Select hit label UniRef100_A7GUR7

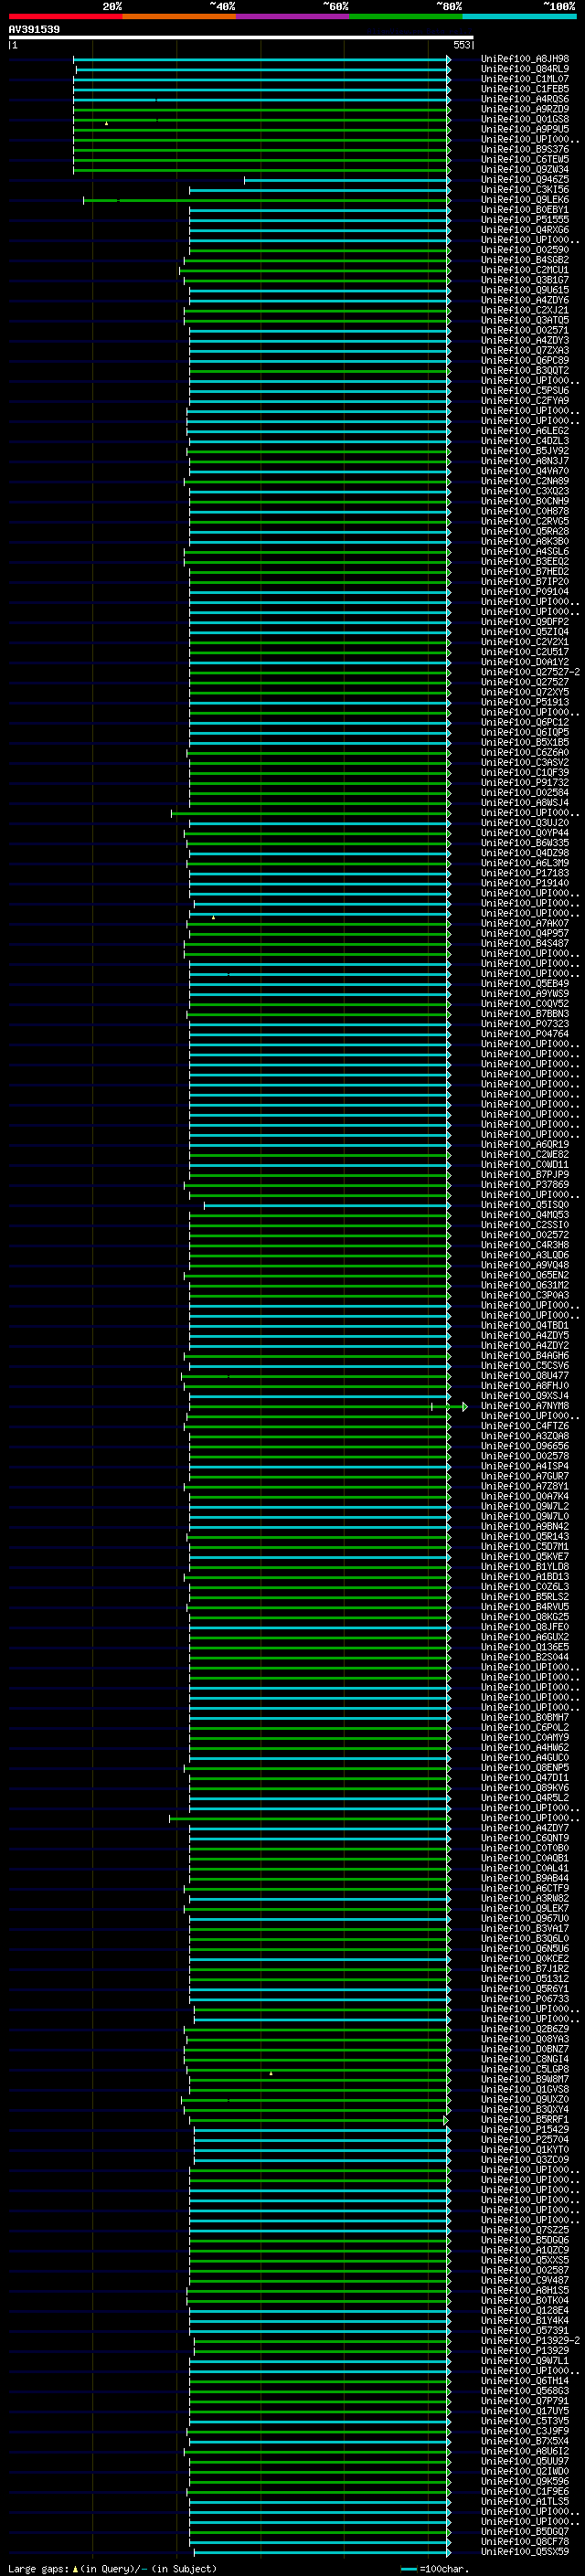pos(525,1477)
